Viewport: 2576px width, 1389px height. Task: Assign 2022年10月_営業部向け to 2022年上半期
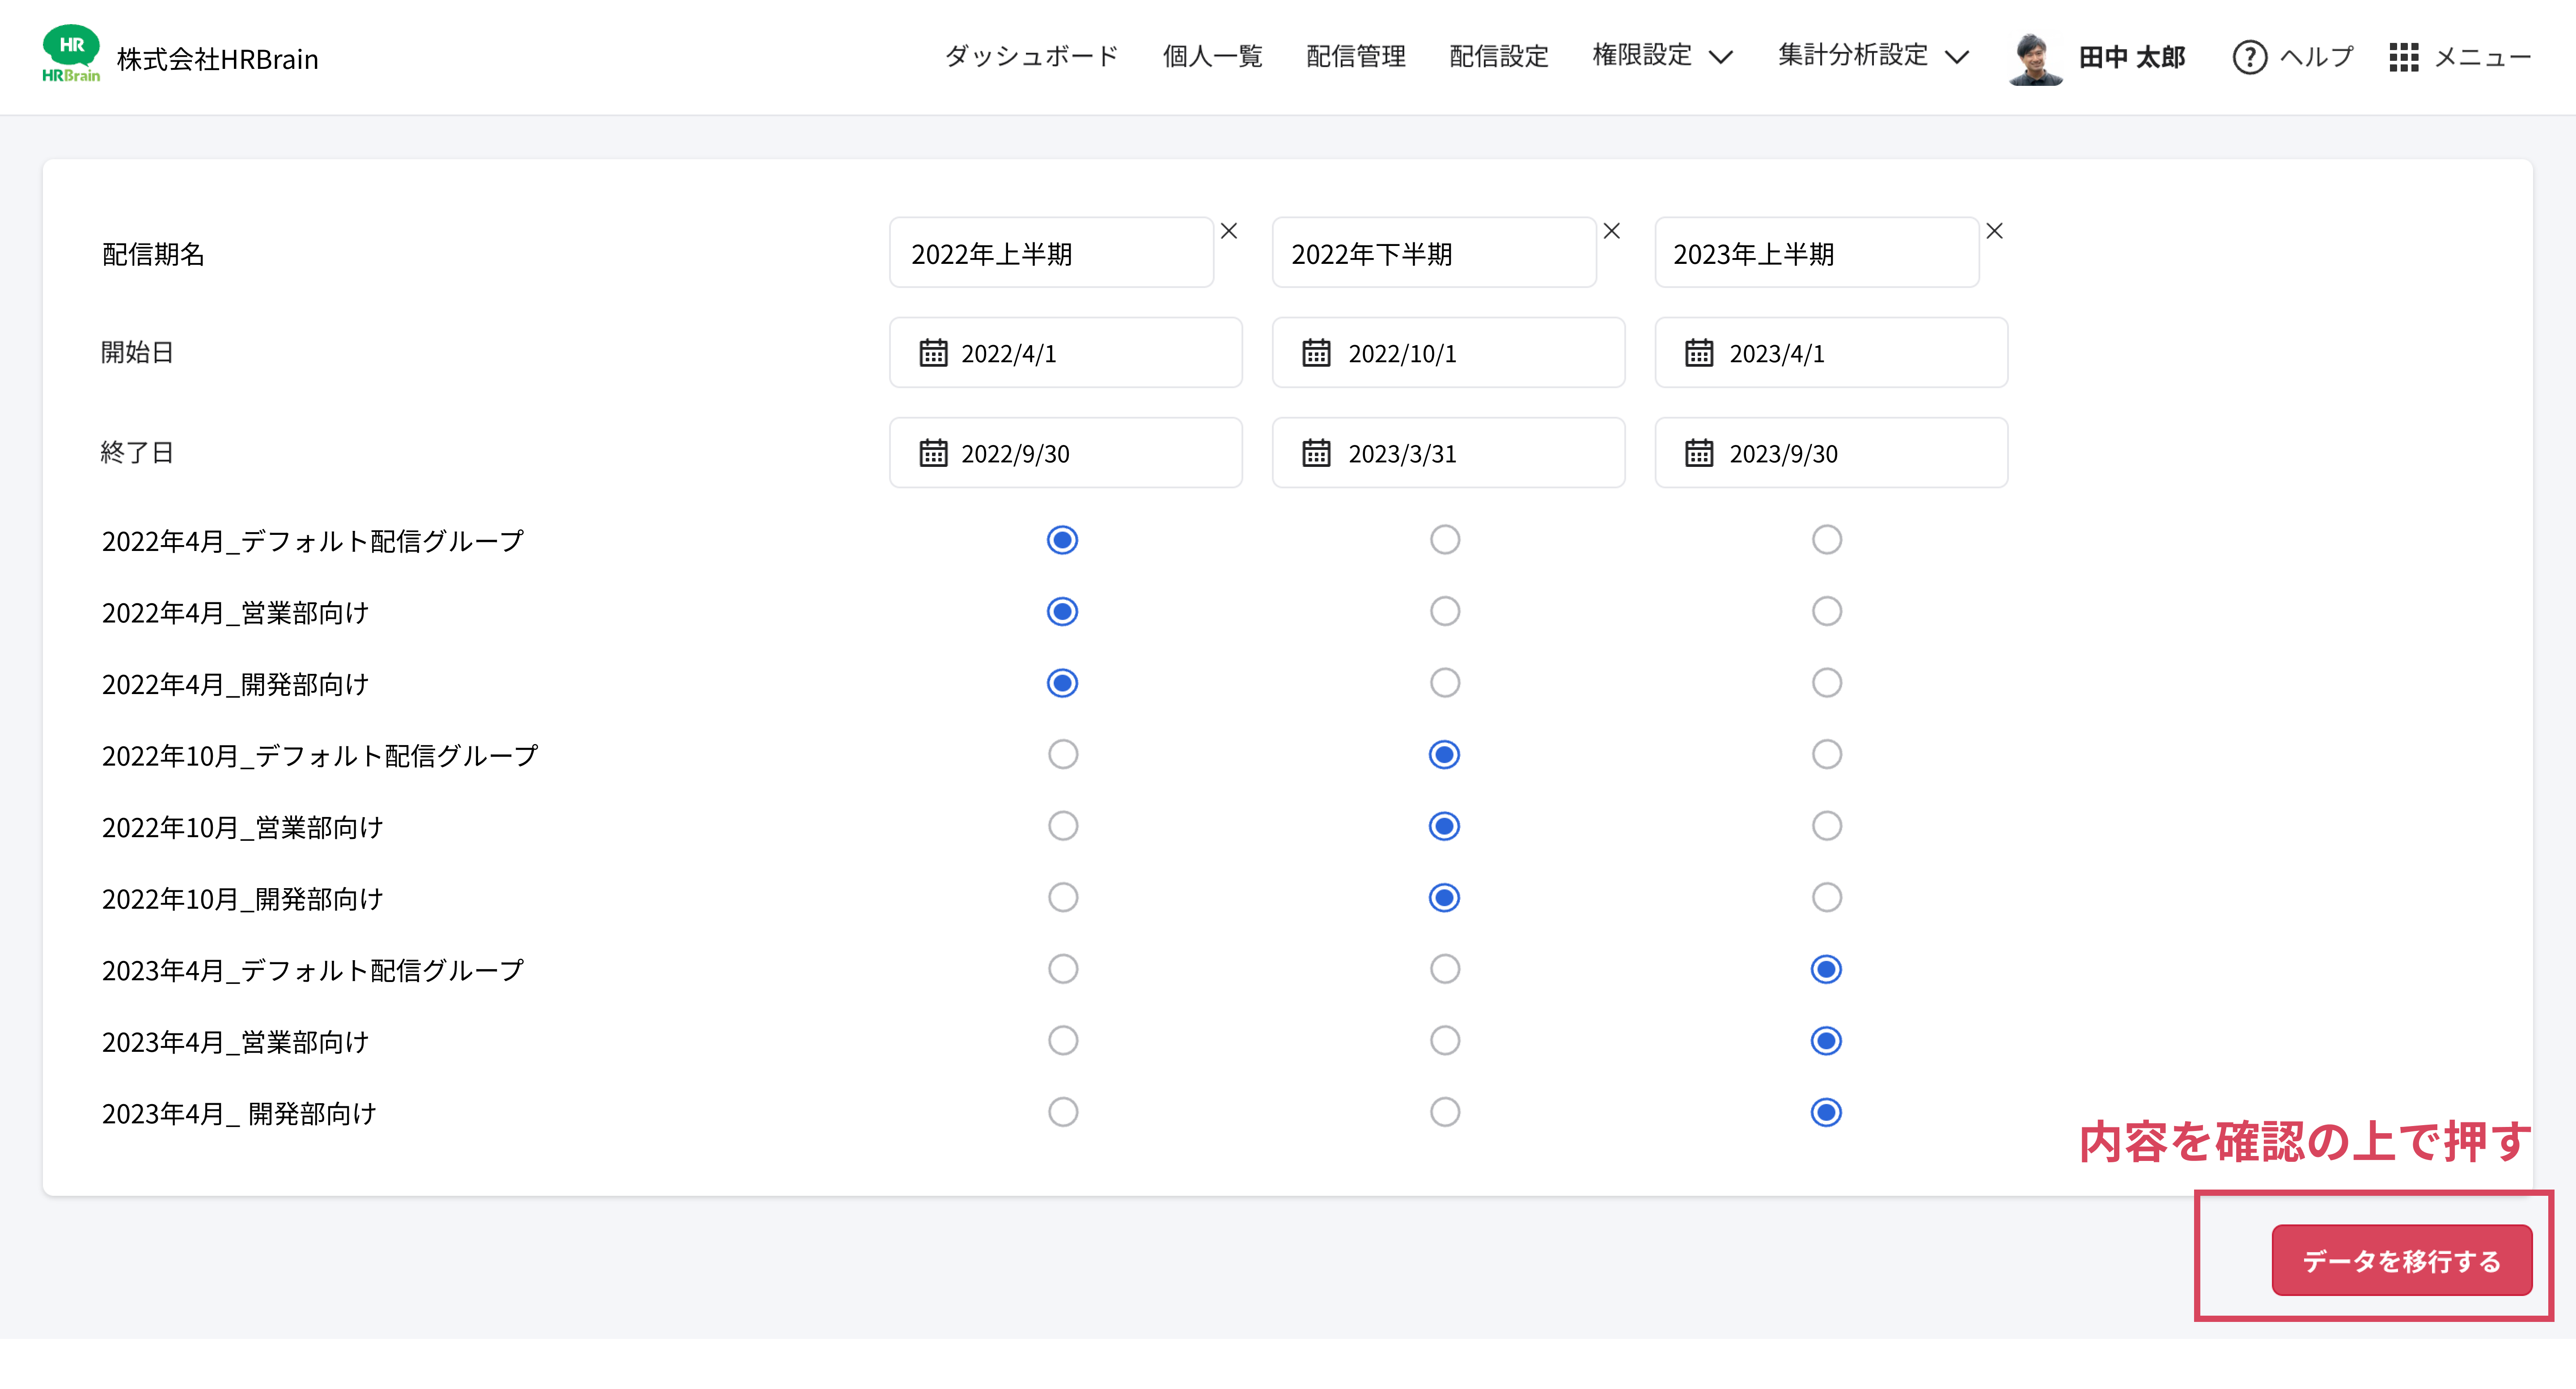pos(1062,826)
